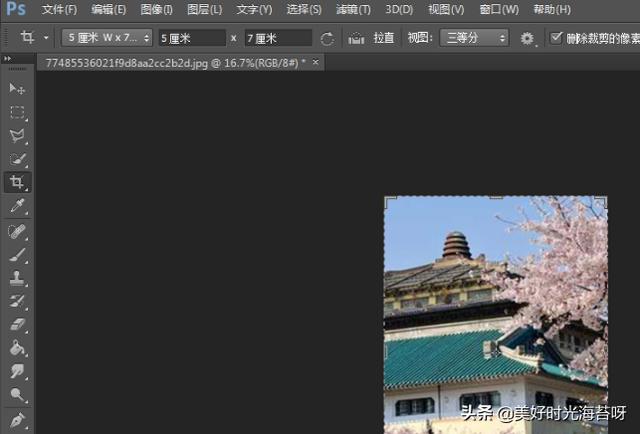Select the Rectangular Marquee tool
The image size is (640, 434).
pos(17,113)
